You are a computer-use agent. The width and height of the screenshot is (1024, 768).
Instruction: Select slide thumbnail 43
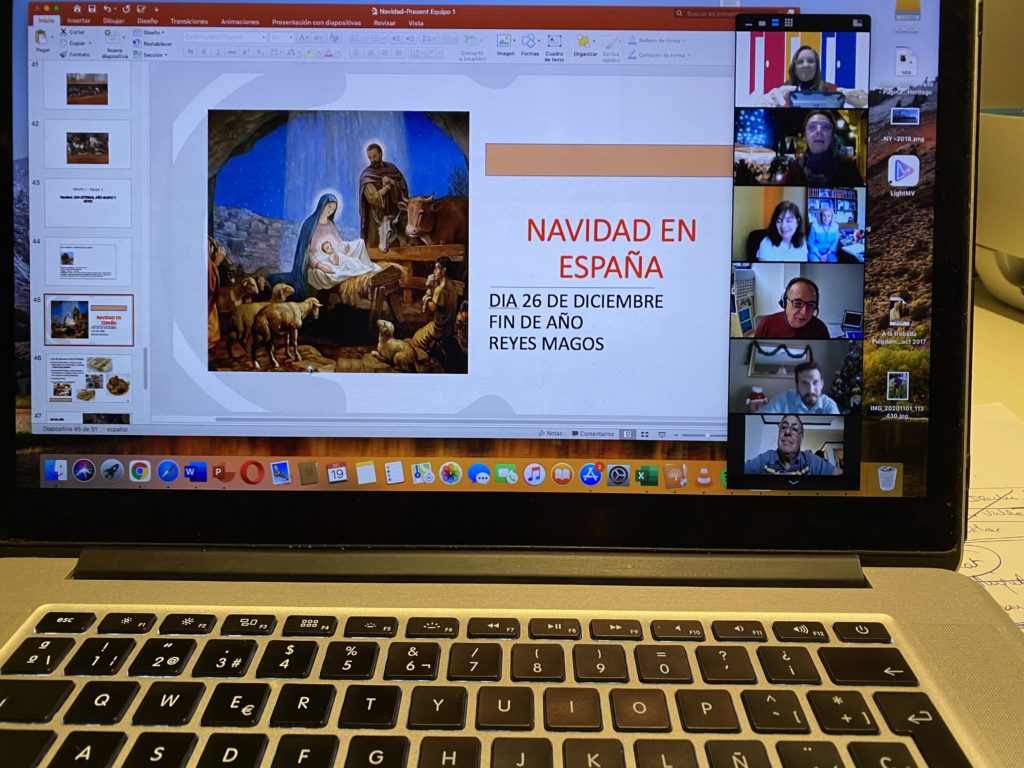(x=88, y=203)
